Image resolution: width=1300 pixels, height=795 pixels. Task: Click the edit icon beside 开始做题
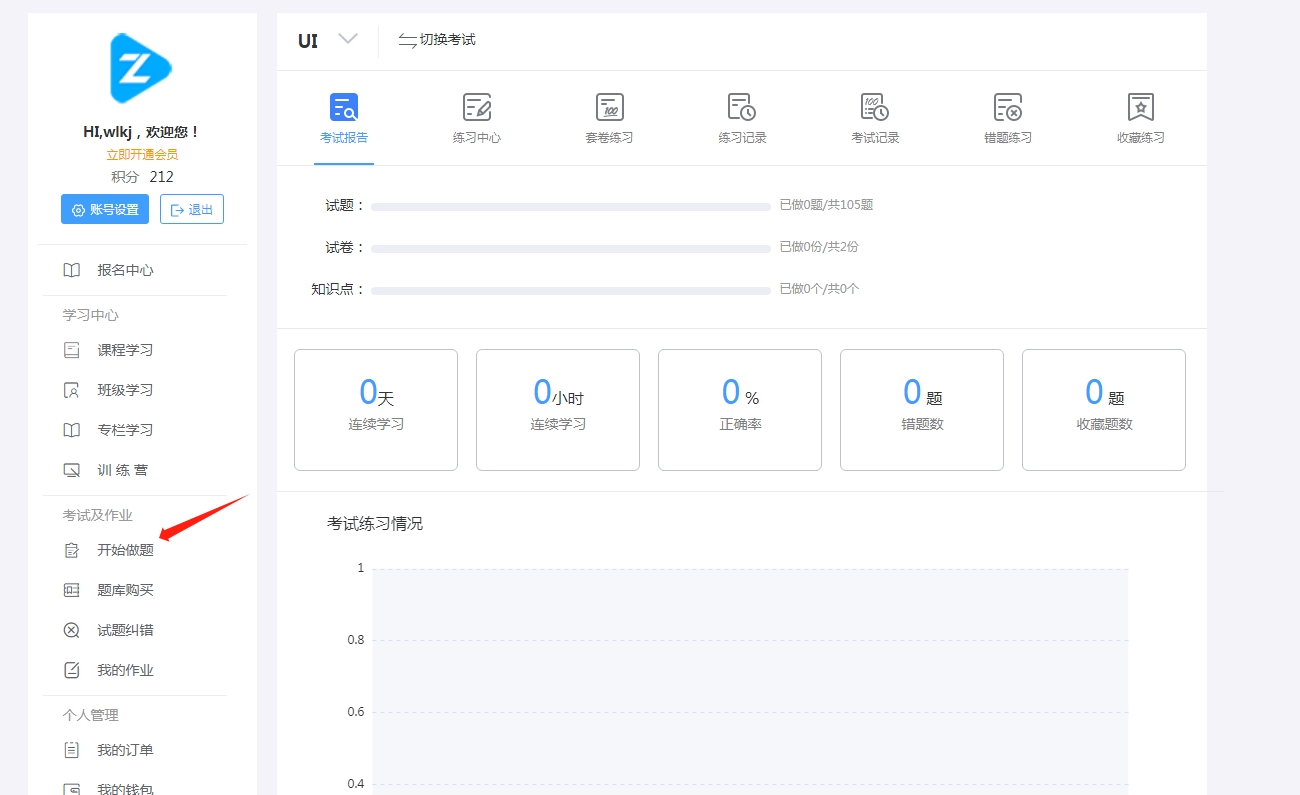click(x=72, y=550)
